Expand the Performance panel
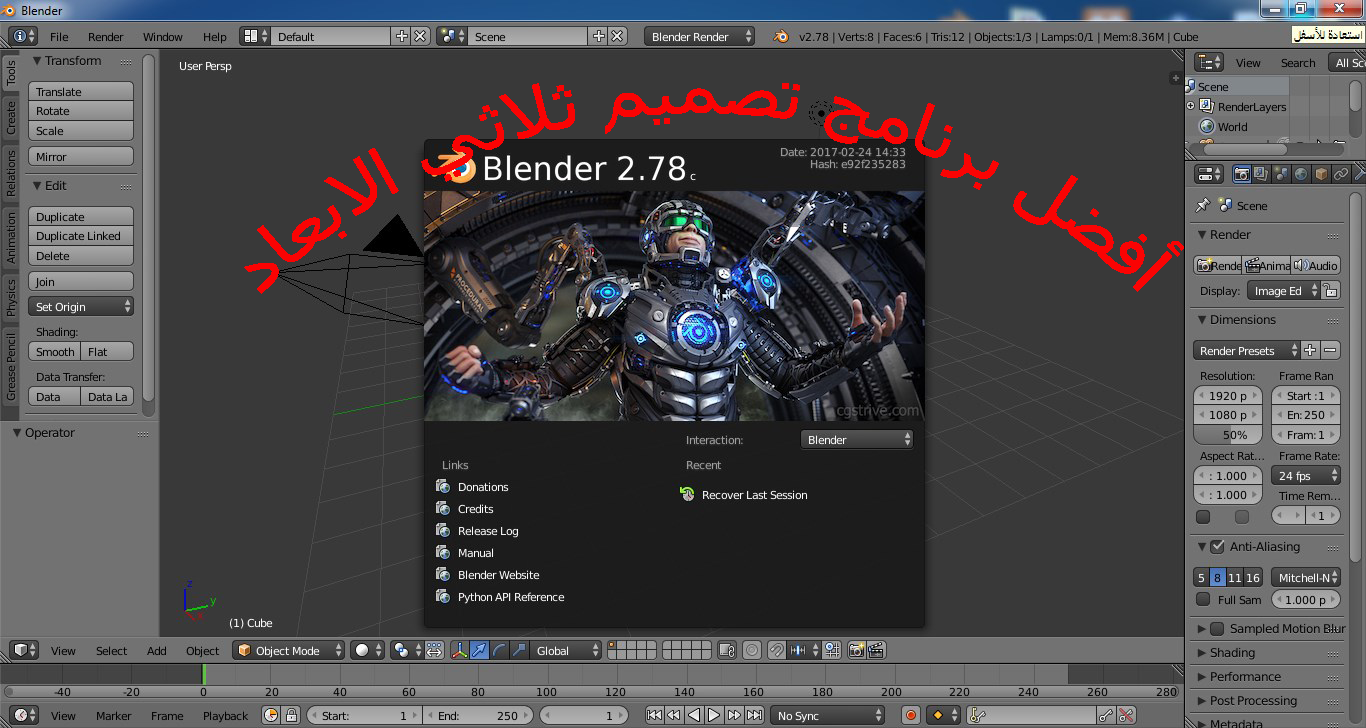Screen dimensions: 1366x728 coord(1245,676)
